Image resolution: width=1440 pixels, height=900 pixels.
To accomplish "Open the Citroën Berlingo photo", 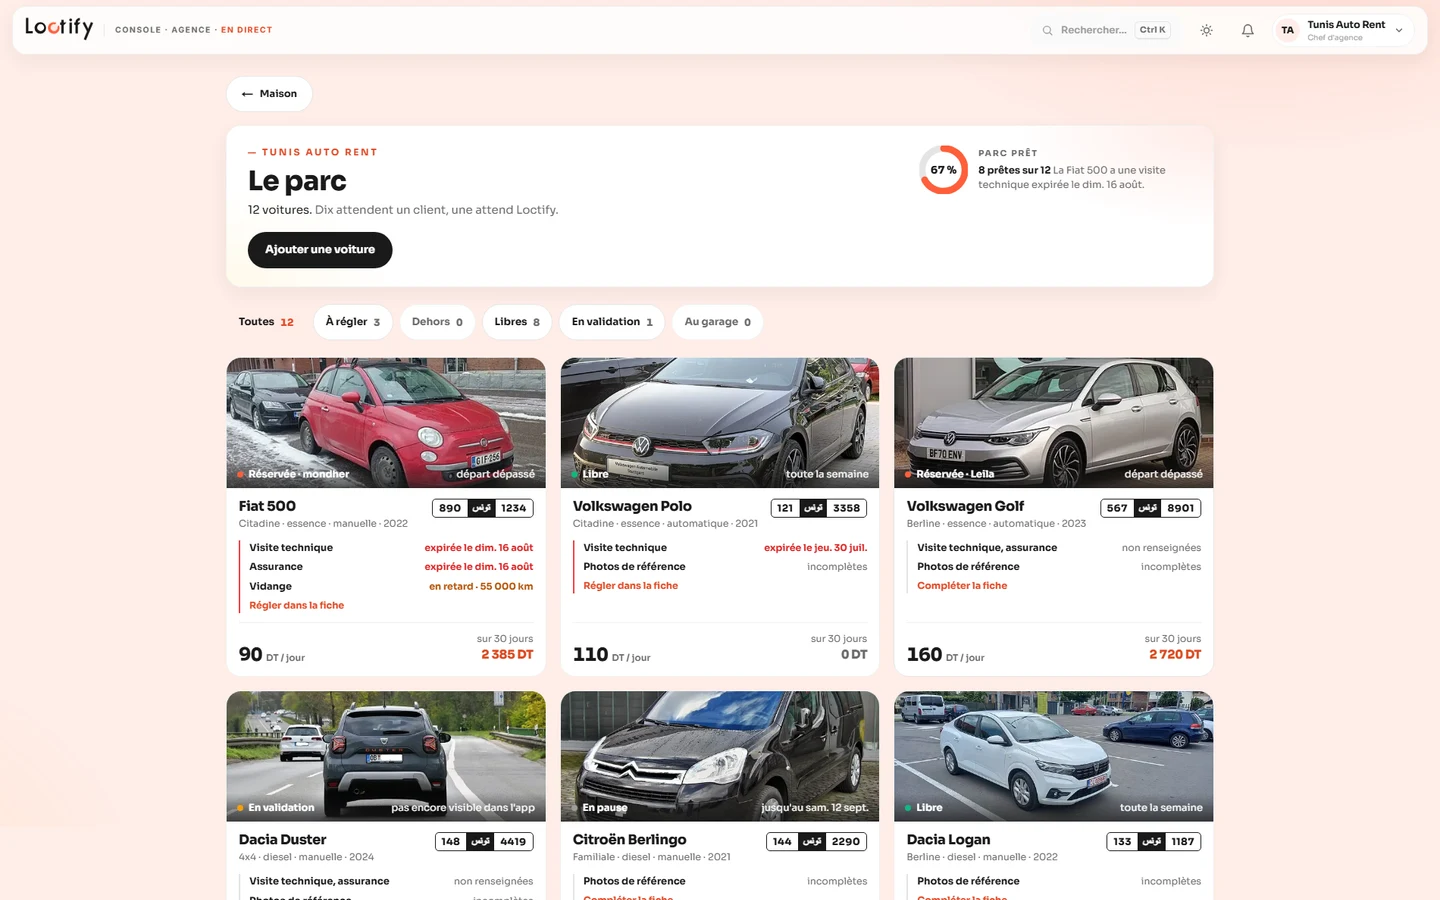I will 720,756.
